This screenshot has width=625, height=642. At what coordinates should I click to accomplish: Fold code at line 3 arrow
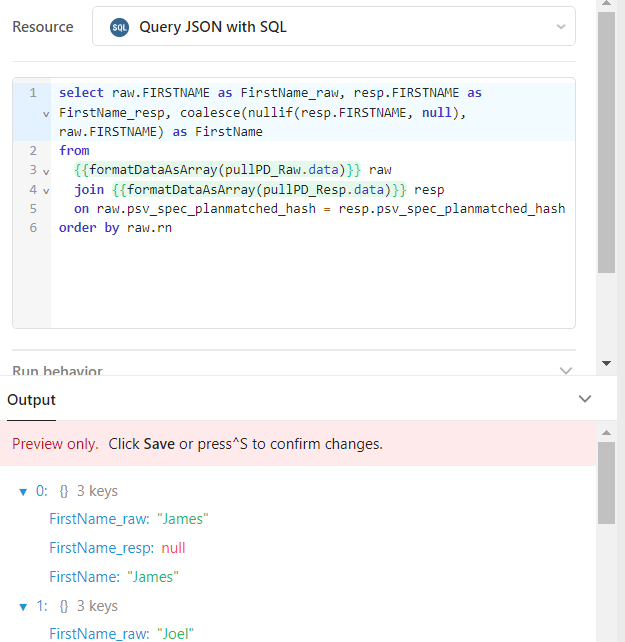click(x=46, y=171)
